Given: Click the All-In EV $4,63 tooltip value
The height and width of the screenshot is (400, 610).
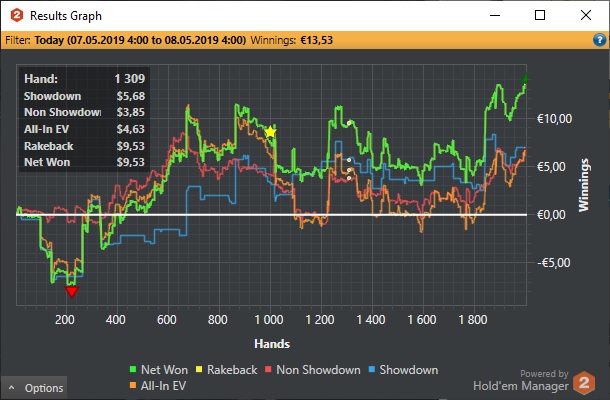Looking at the screenshot, I should click(x=131, y=129).
